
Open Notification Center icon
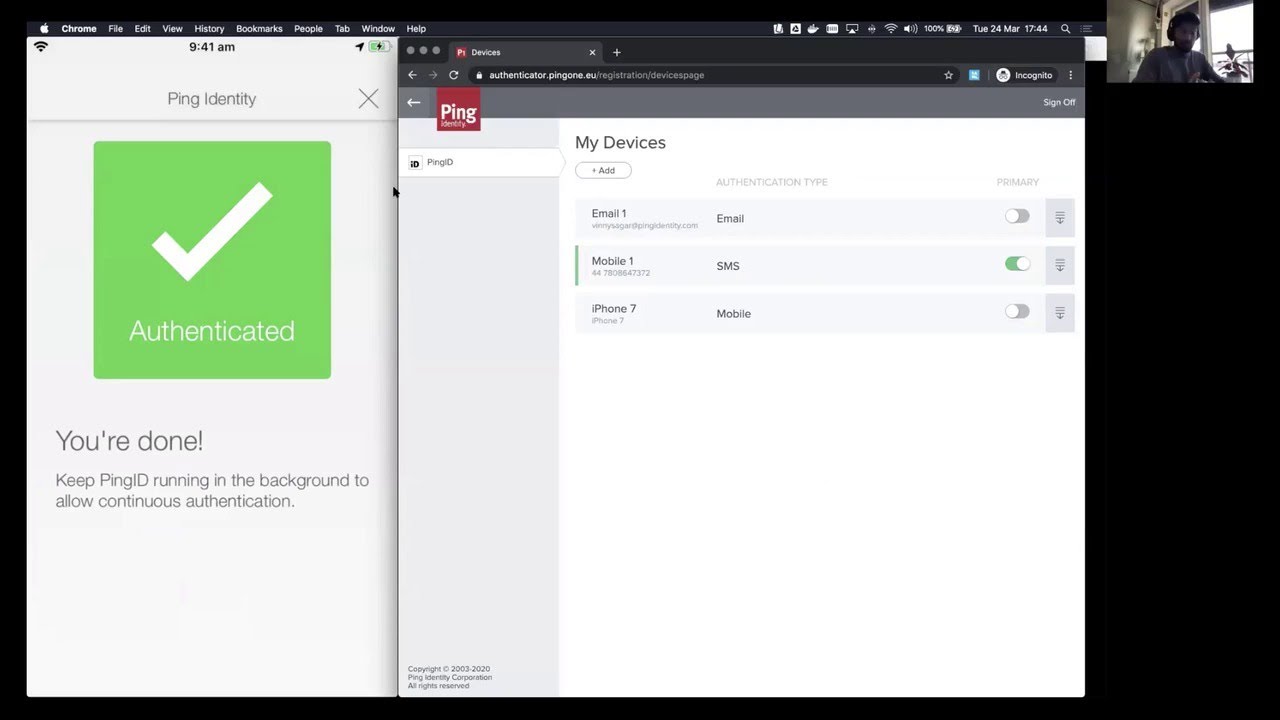pyautogui.click(x=1087, y=29)
